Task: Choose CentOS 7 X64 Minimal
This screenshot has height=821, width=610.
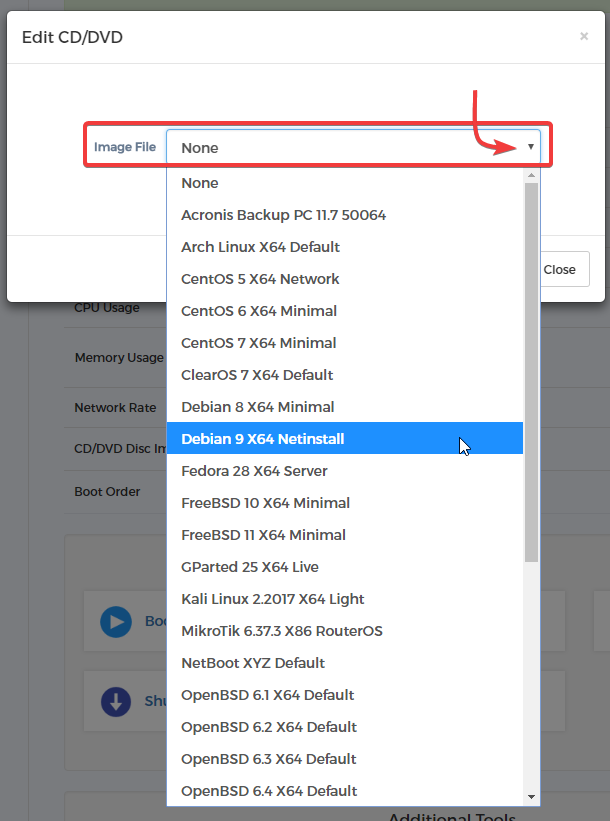Action: tap(345, 343)
